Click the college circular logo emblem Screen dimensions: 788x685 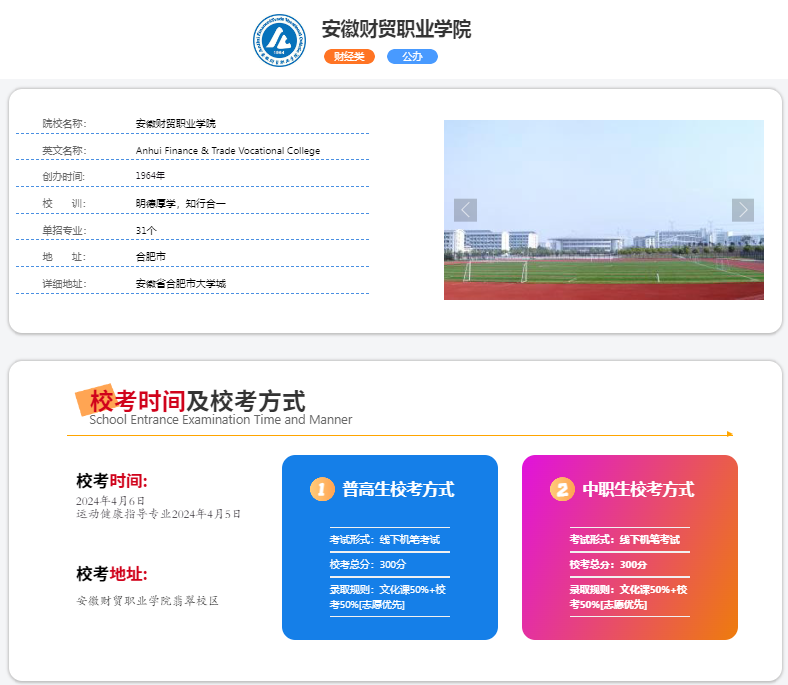coord(279,40)
